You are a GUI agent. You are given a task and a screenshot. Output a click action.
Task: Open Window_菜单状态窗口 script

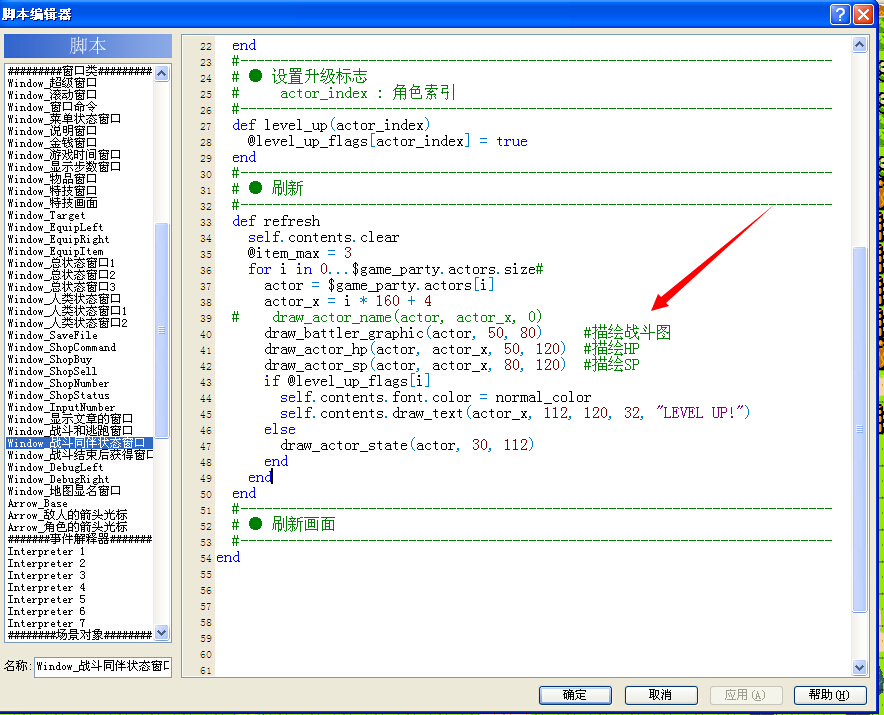[x=64, y=119]
